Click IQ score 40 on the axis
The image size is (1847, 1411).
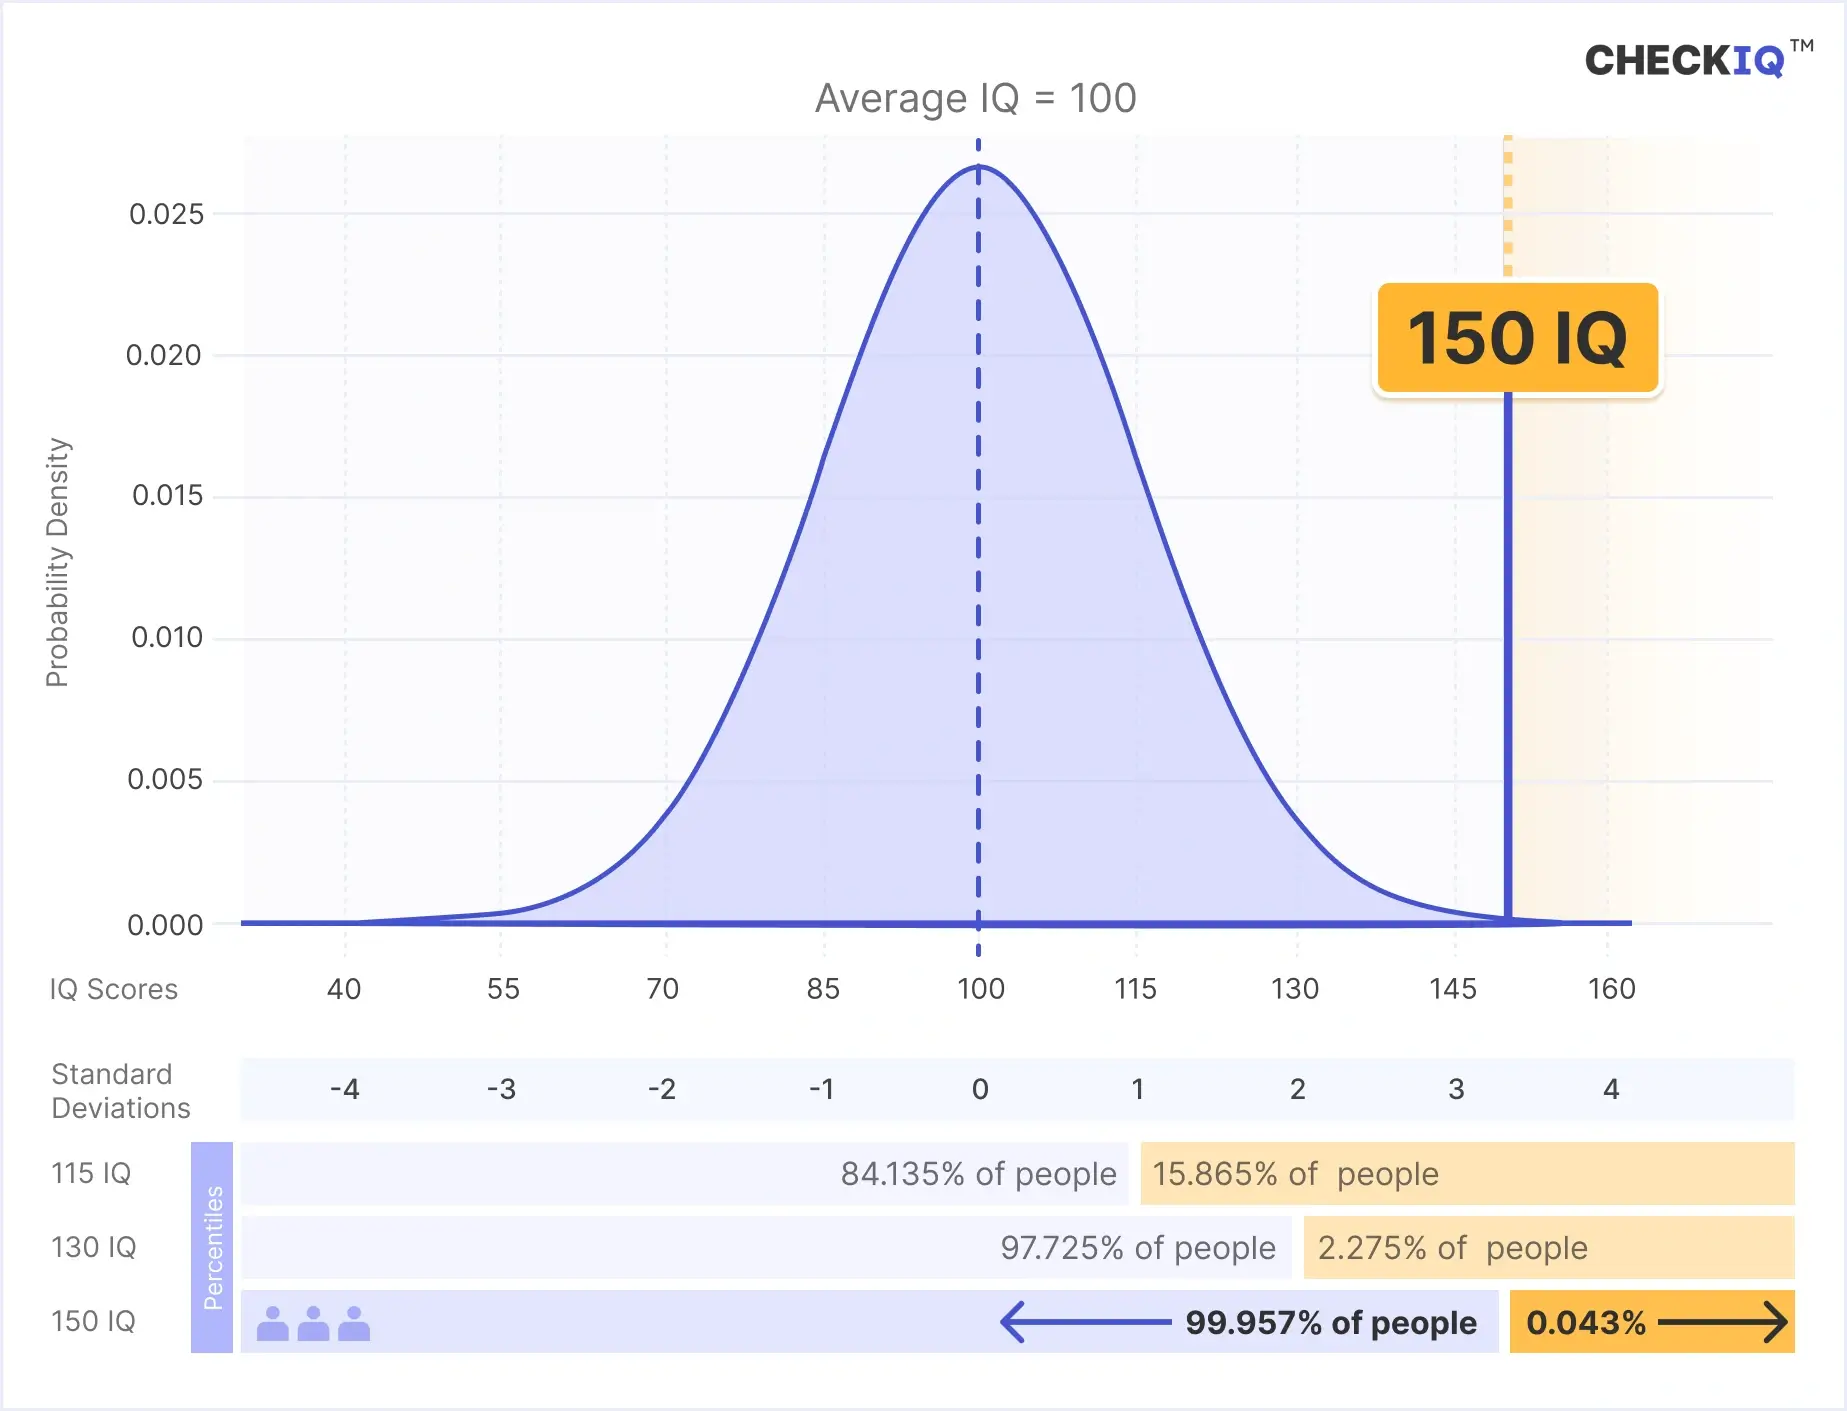(344, 989)
